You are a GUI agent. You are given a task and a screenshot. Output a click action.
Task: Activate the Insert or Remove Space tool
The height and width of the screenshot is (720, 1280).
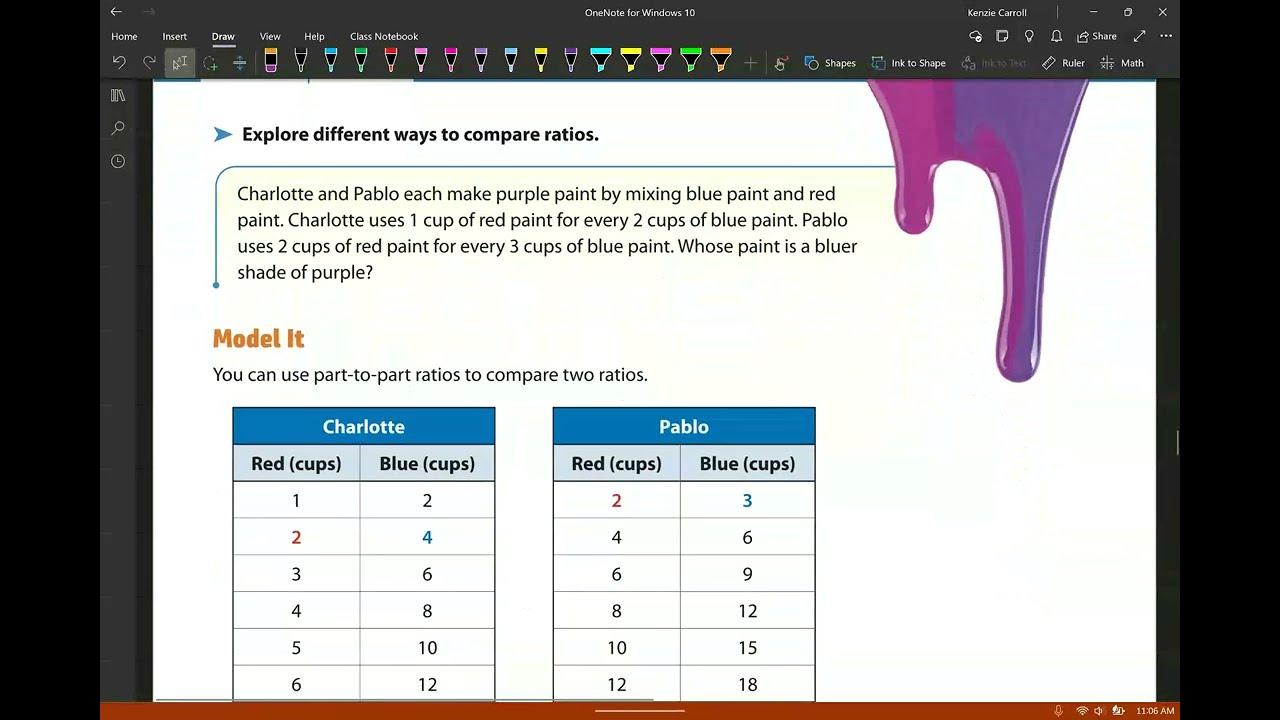240,63
